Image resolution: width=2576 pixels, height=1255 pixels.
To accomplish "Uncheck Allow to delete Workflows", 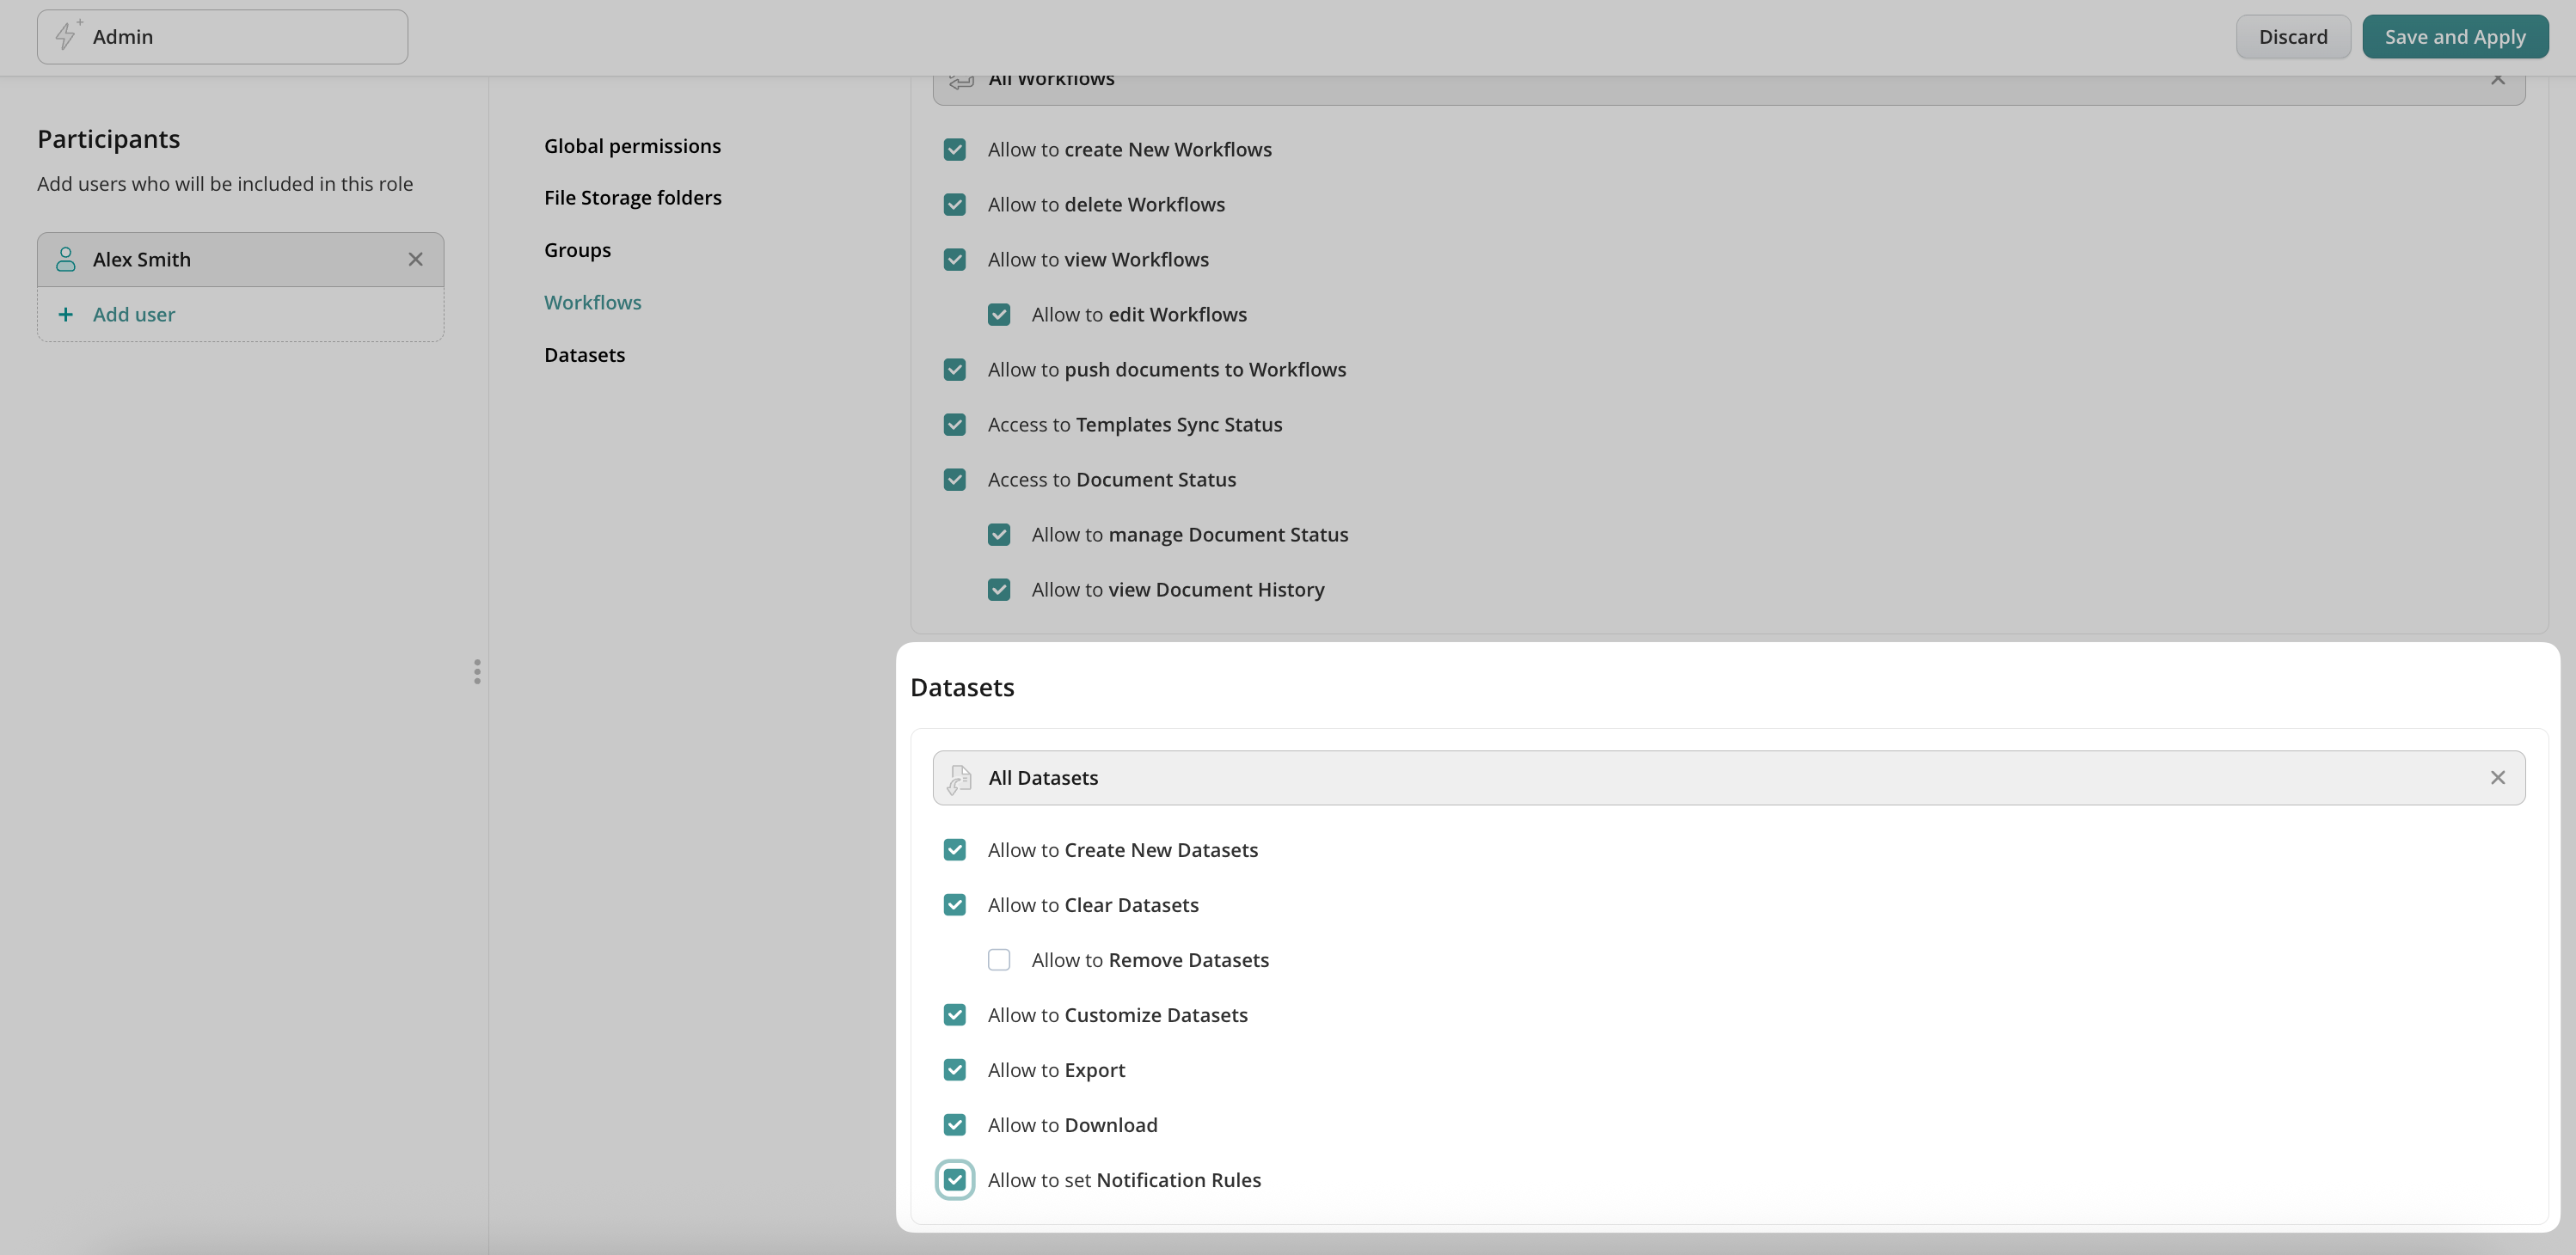I will (x=954, y=205).
